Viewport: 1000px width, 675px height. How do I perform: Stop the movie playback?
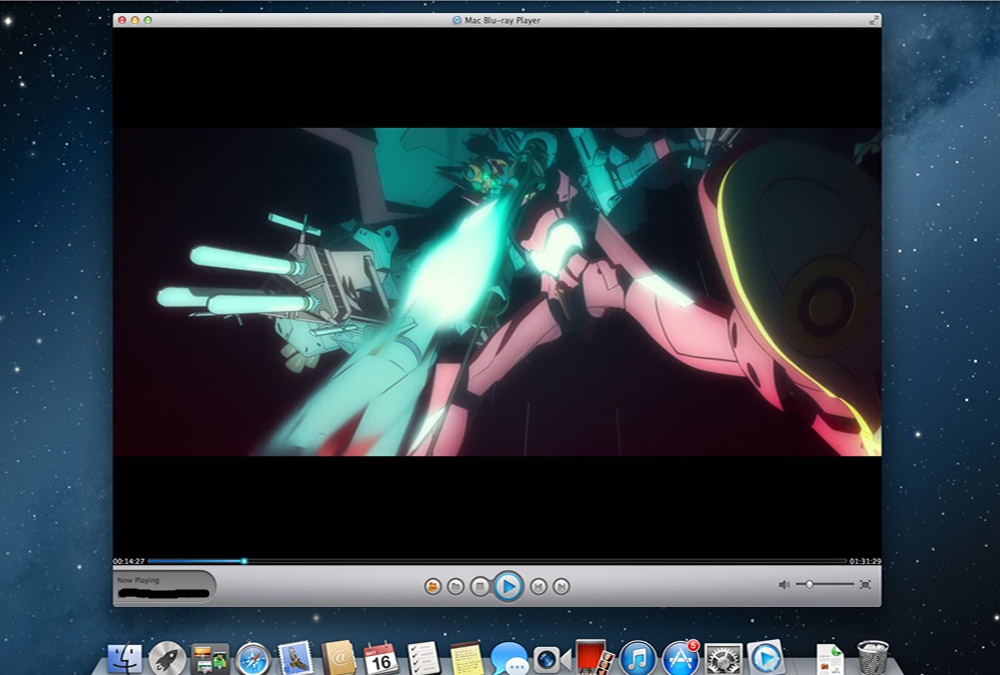tap(480, 586)
